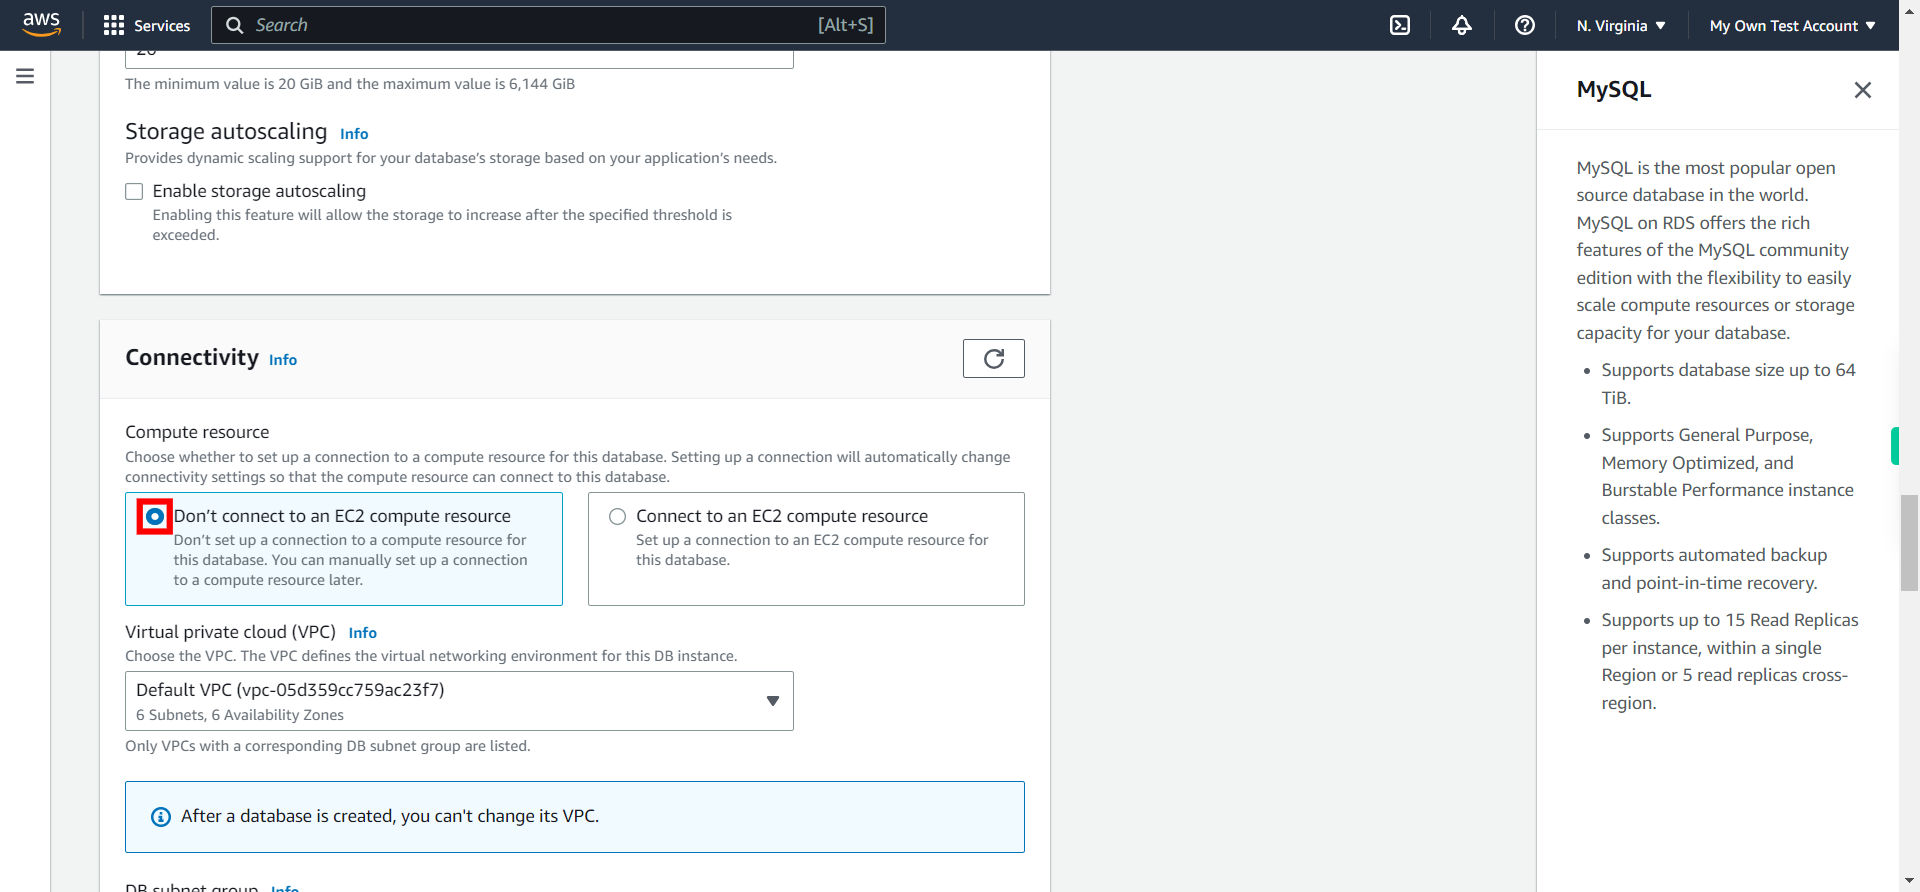Viewport: 1920px width, 892px height.
Task: Open Storage autoscaling Info link
Action: point(354,134)
